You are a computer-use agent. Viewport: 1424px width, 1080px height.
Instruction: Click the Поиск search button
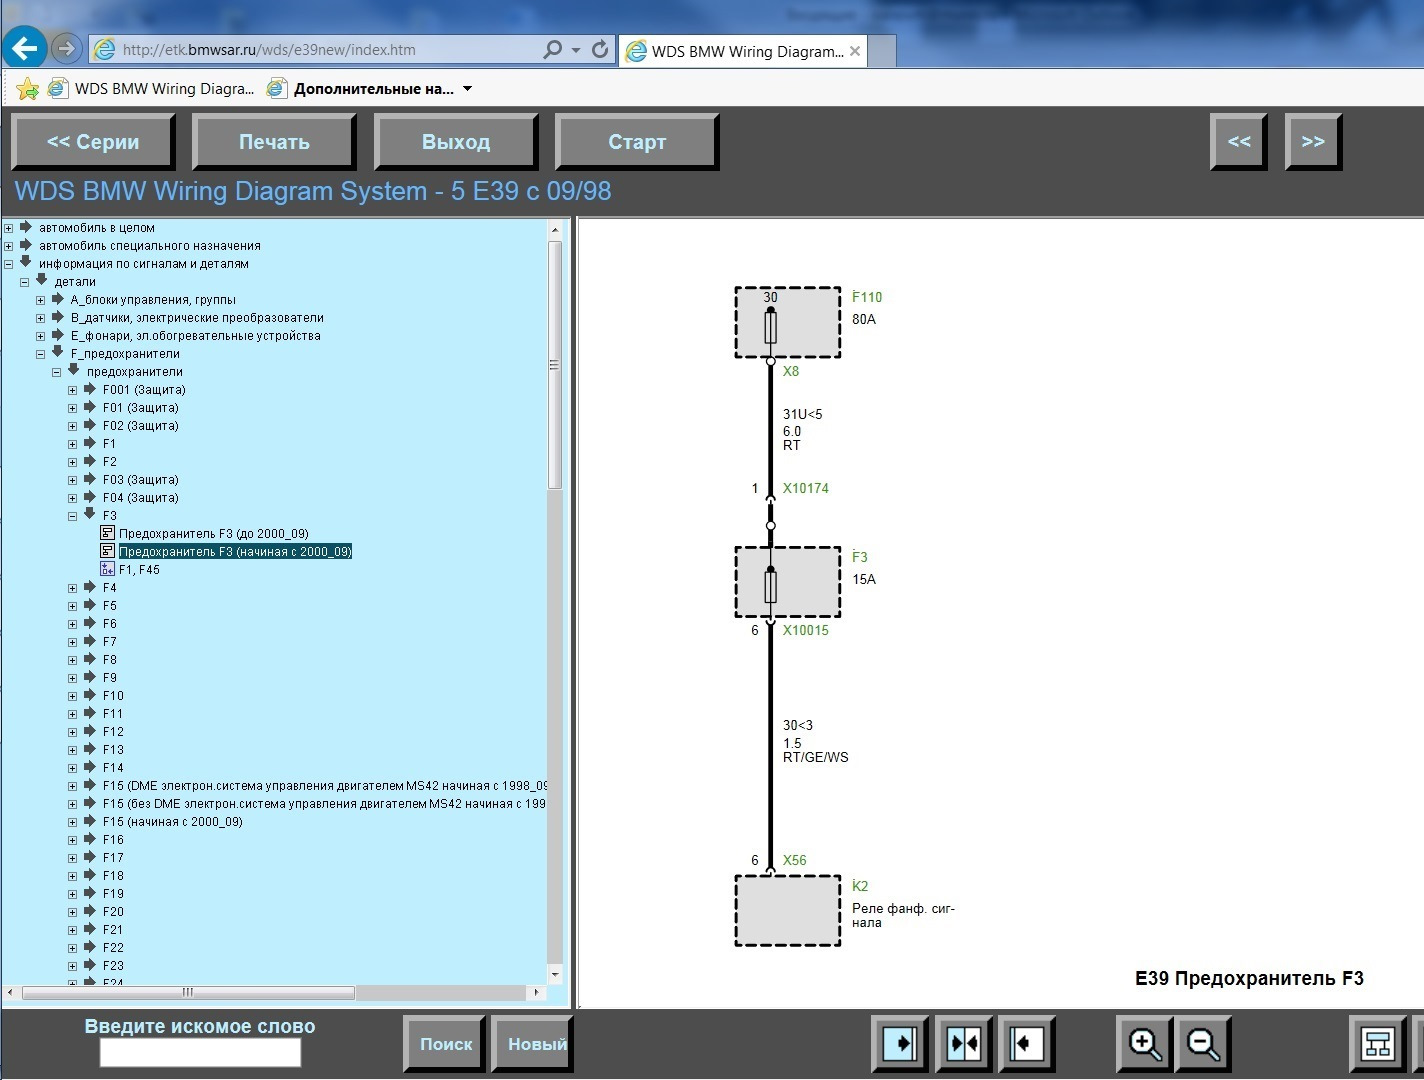pos(445,1044)
